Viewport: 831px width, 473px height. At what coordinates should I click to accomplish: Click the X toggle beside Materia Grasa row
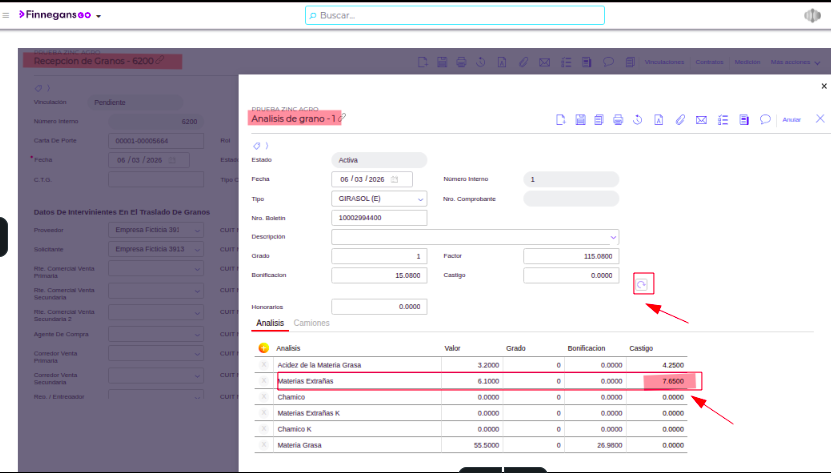(x=264, y=445)
